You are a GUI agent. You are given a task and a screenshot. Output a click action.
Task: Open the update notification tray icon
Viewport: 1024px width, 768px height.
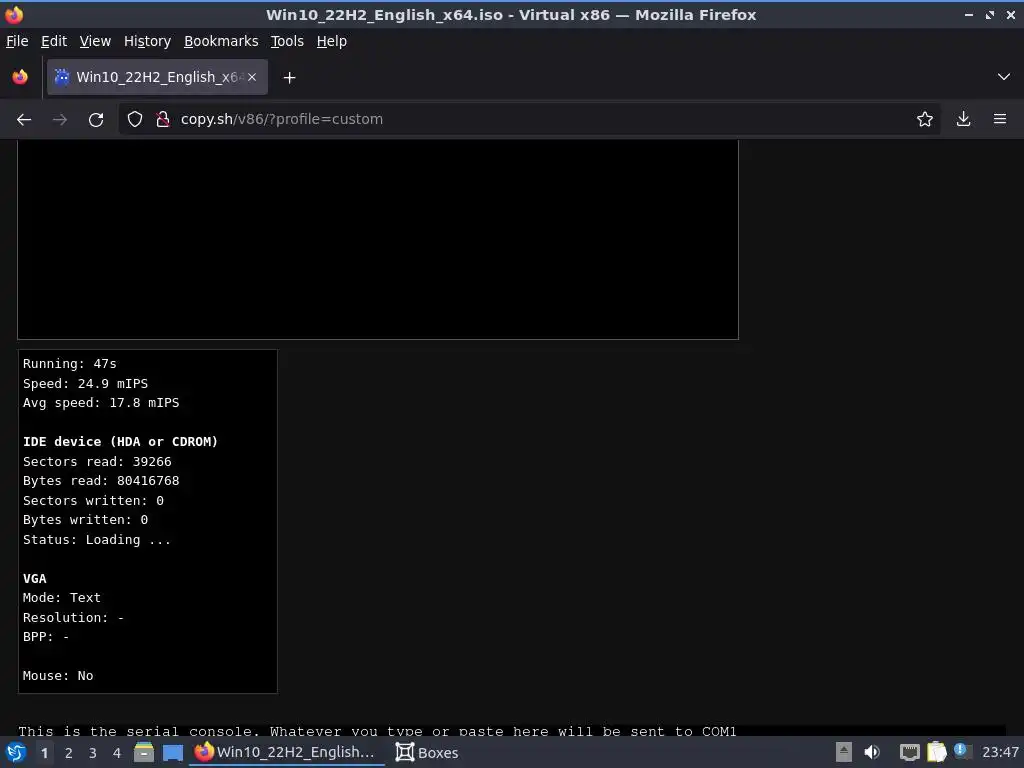point(962,751)
